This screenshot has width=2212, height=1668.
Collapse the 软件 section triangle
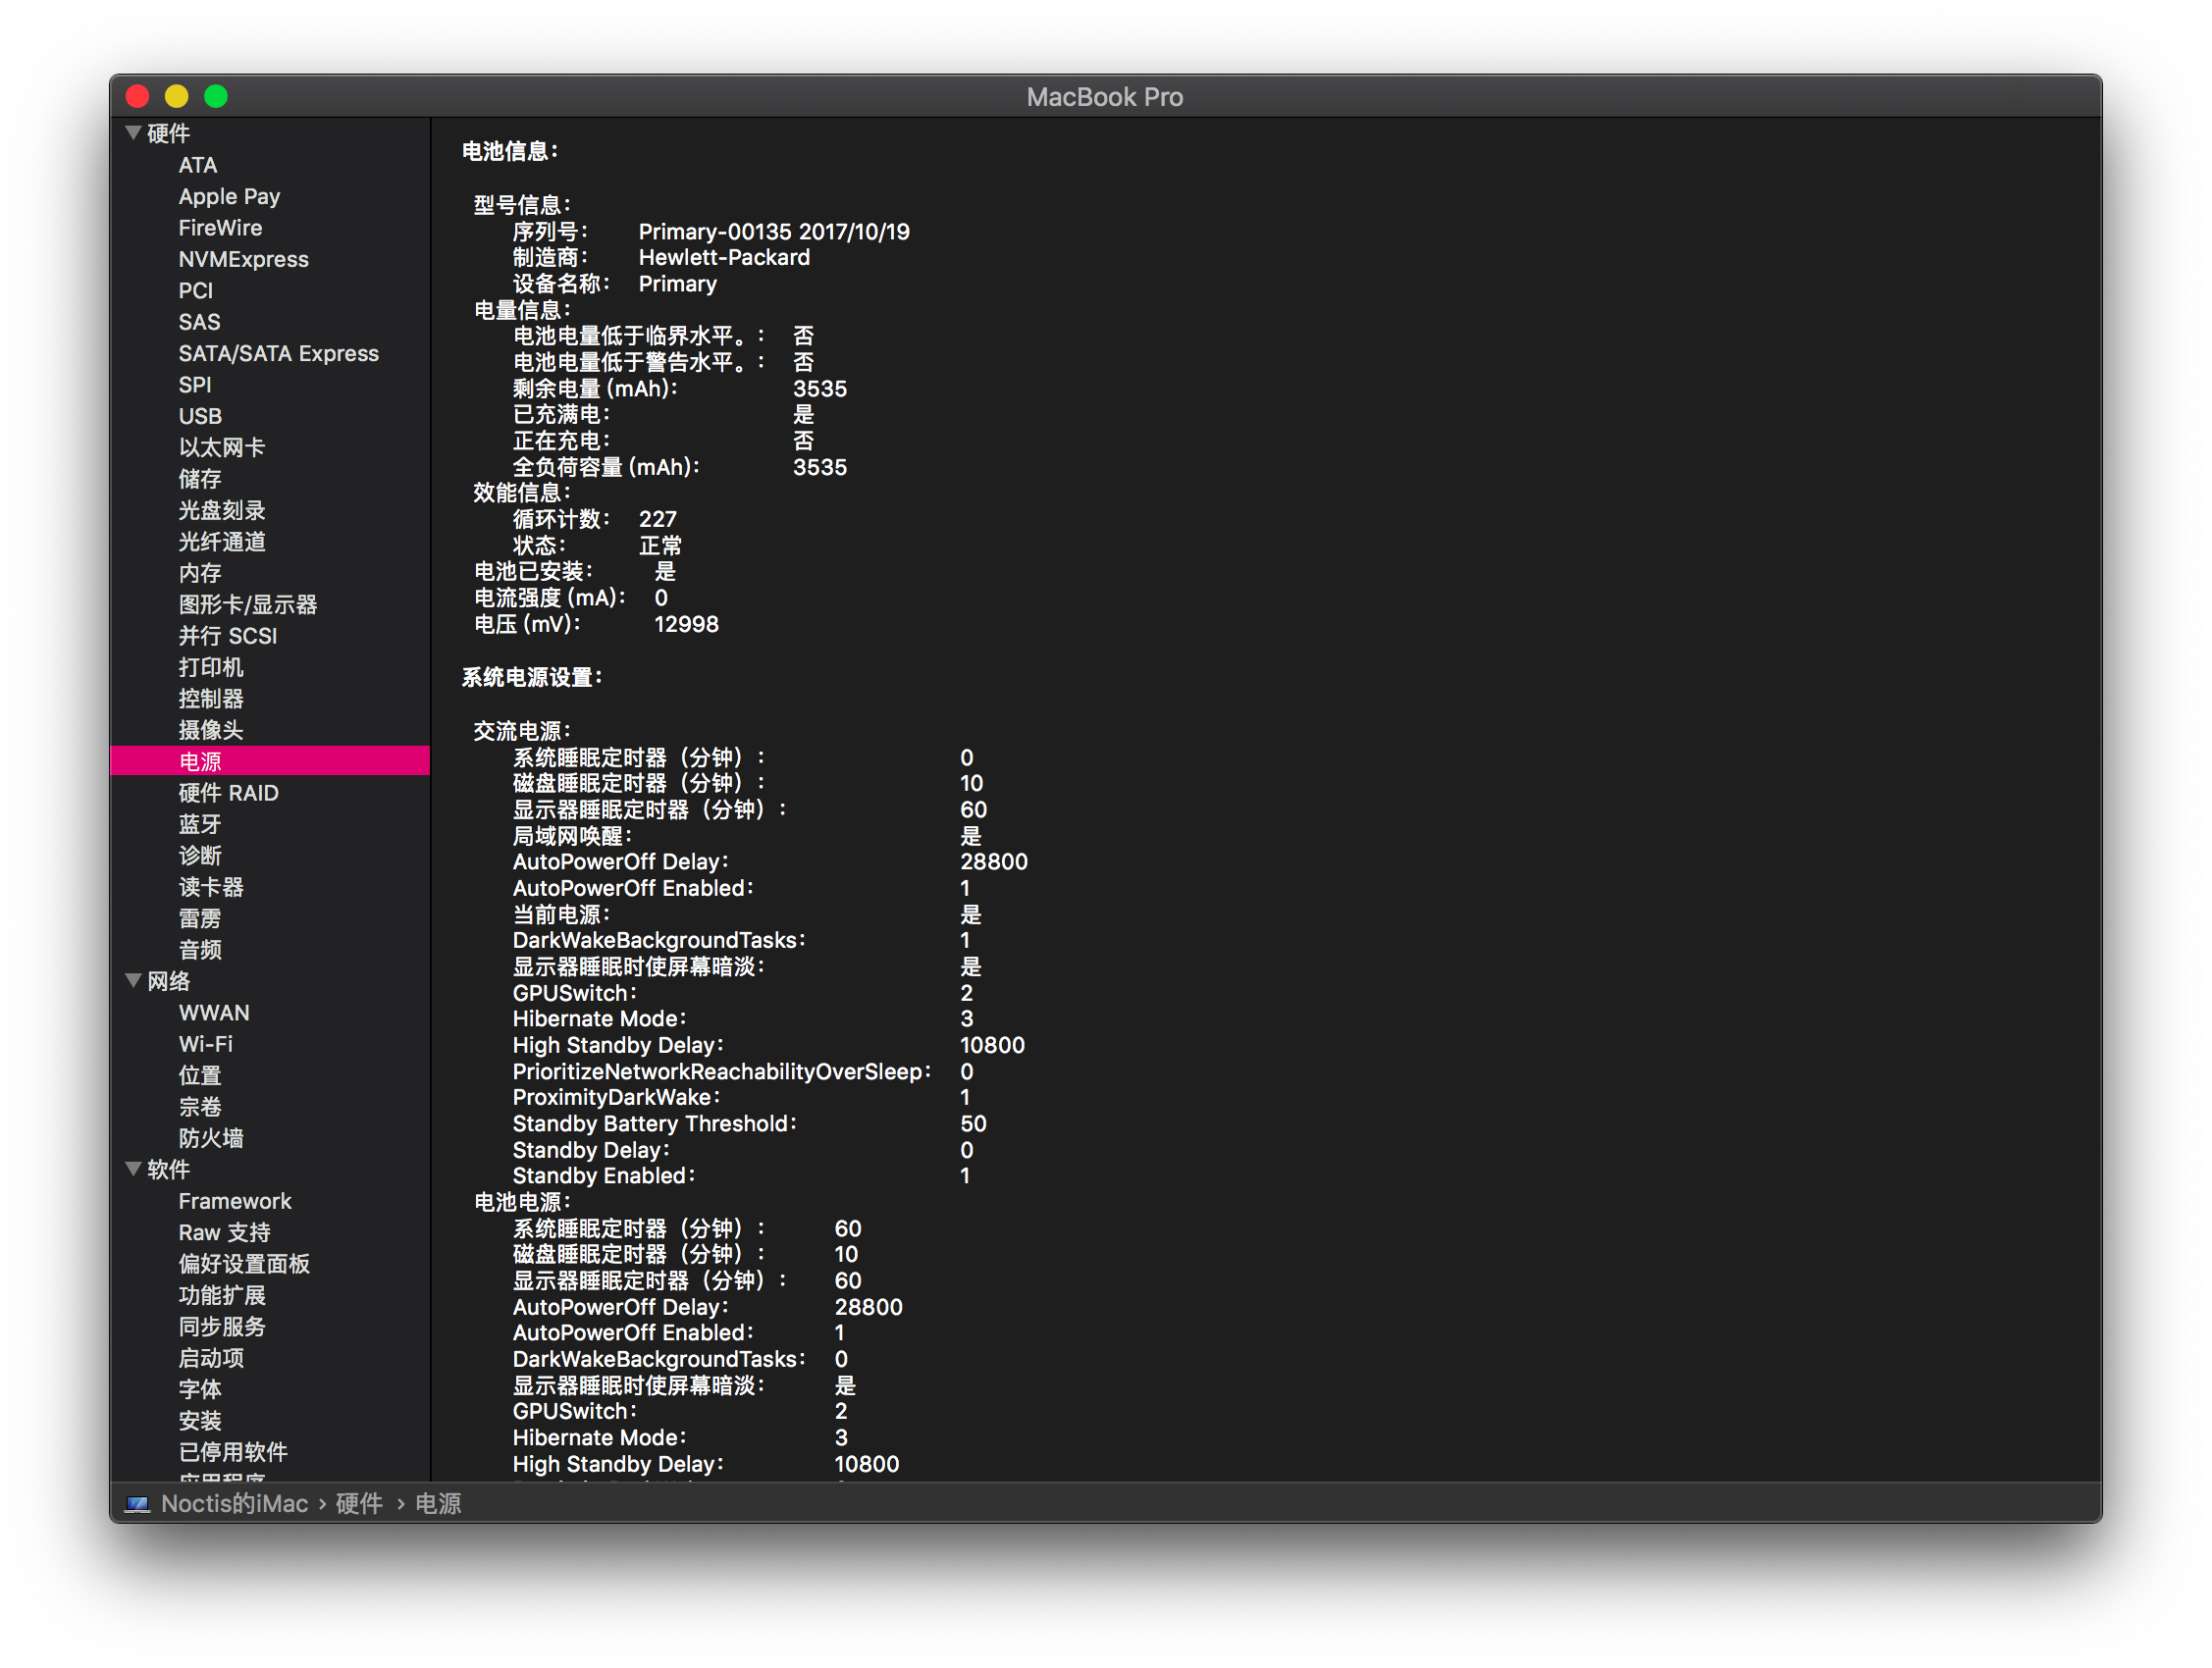pyautogui.click(x=133, y=1168)
